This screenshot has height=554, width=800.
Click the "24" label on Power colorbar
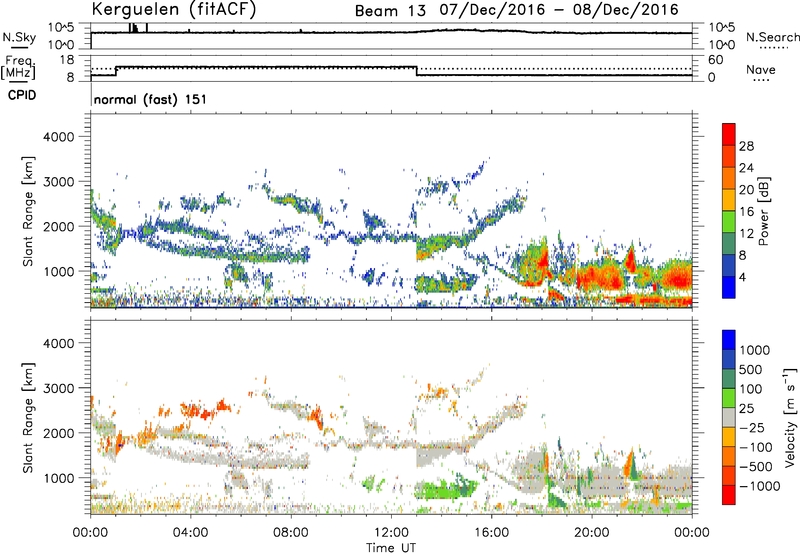click(x=746, y=168)
